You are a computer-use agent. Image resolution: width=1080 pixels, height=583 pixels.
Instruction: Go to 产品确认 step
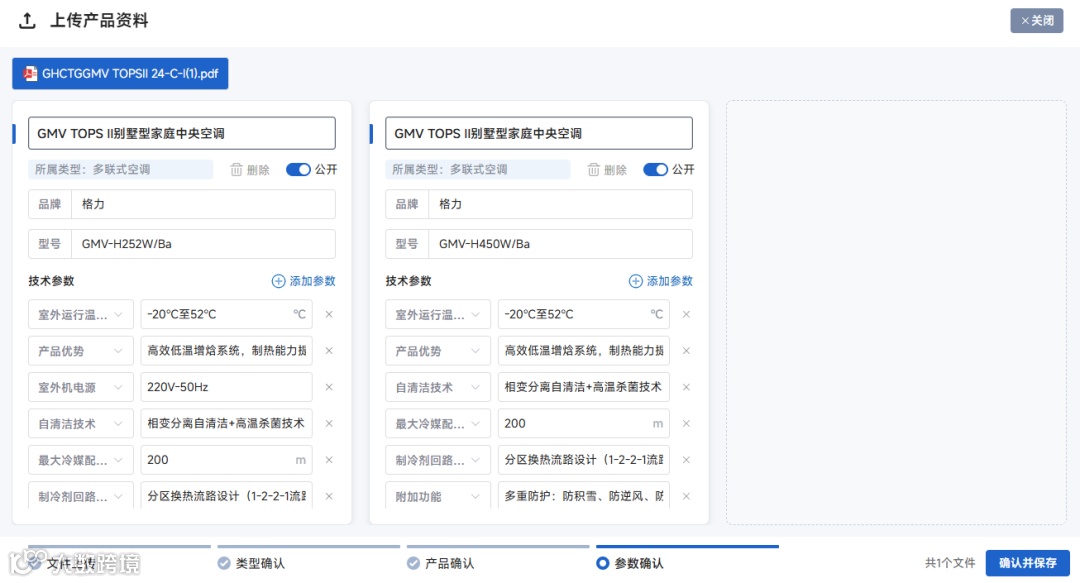click(x=441, y=563)
